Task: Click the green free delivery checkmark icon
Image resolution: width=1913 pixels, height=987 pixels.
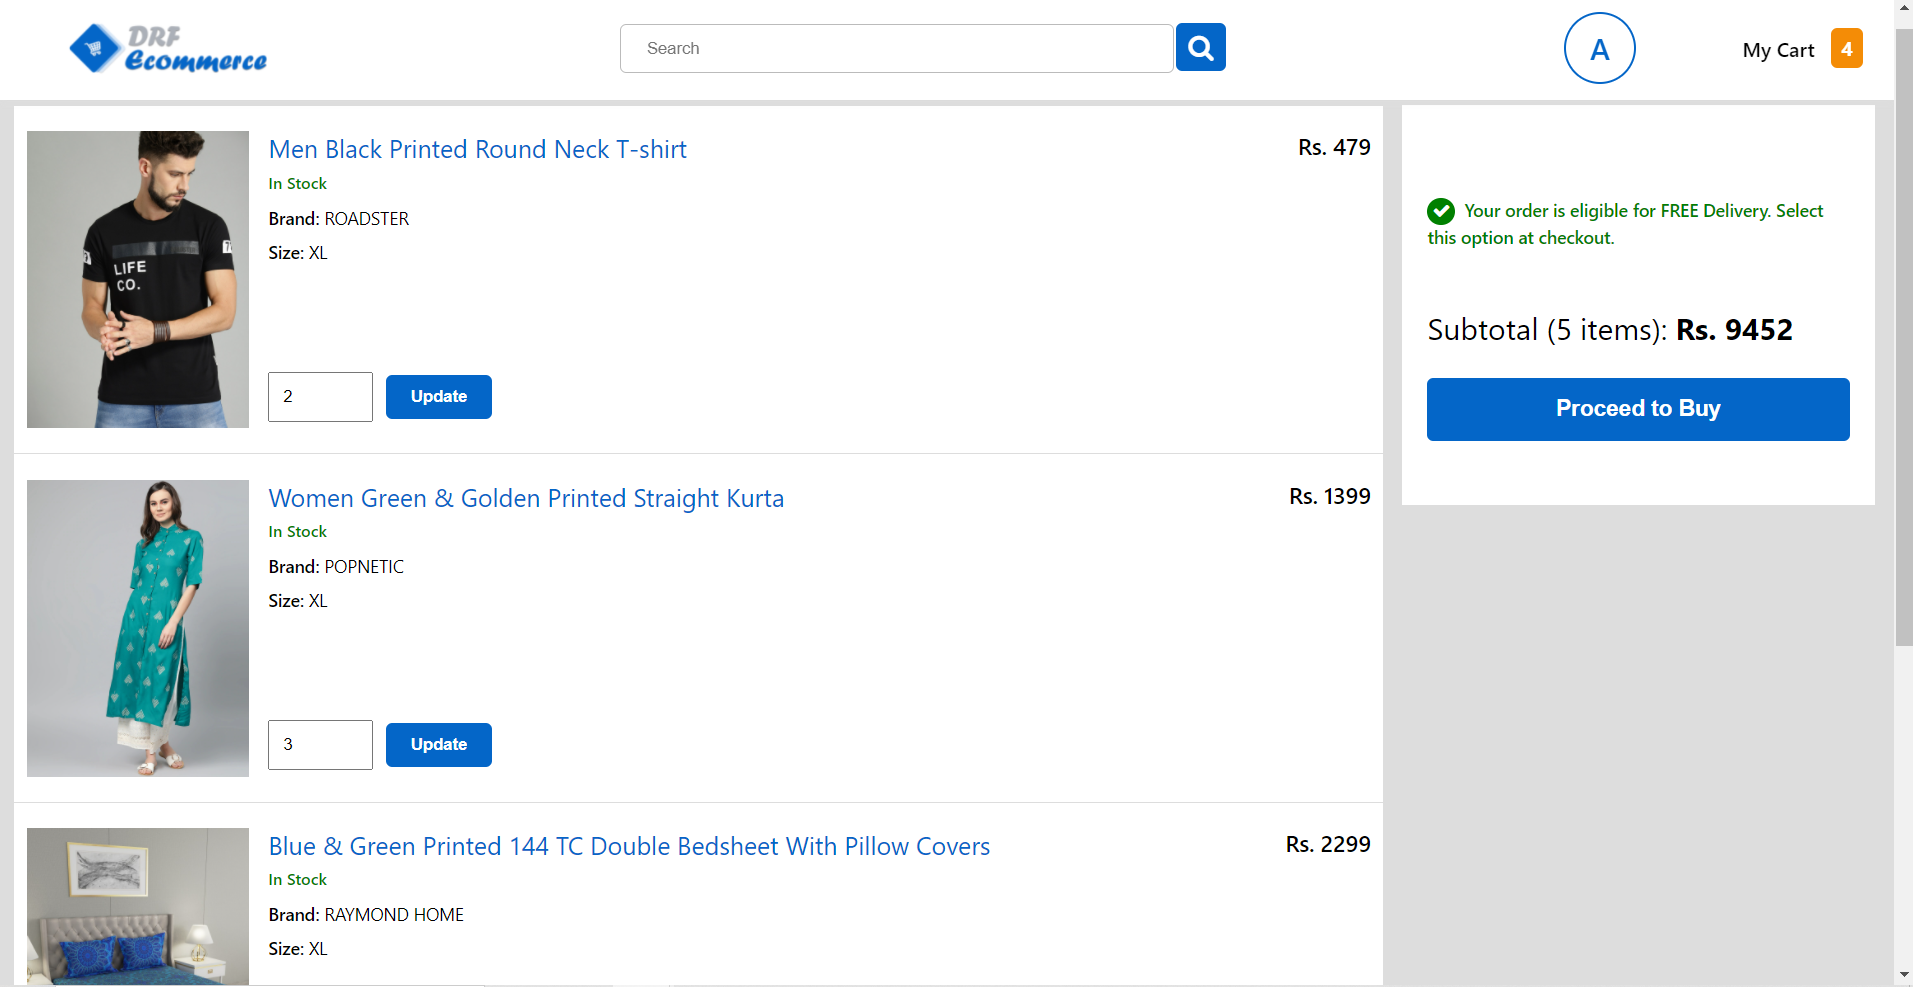Action: [1440, 211]
